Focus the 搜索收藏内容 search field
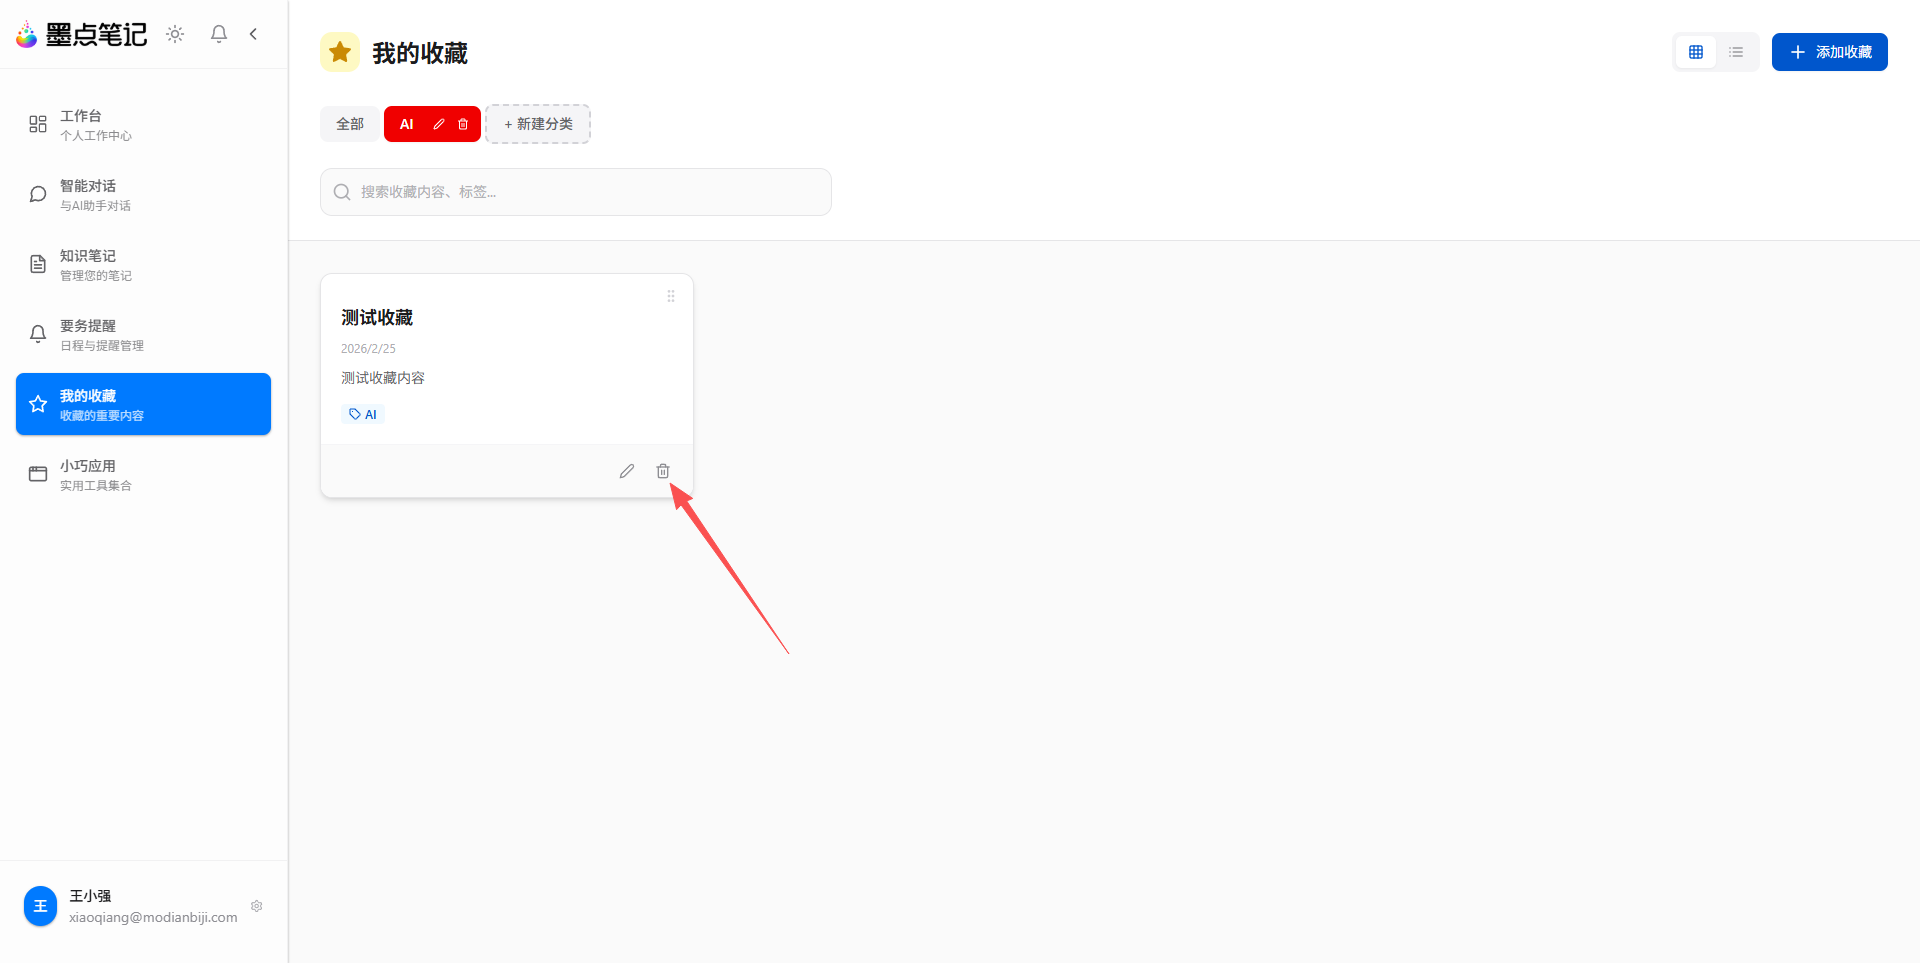The height and width of the screenshot is (963, 1920). click(576, 192)
